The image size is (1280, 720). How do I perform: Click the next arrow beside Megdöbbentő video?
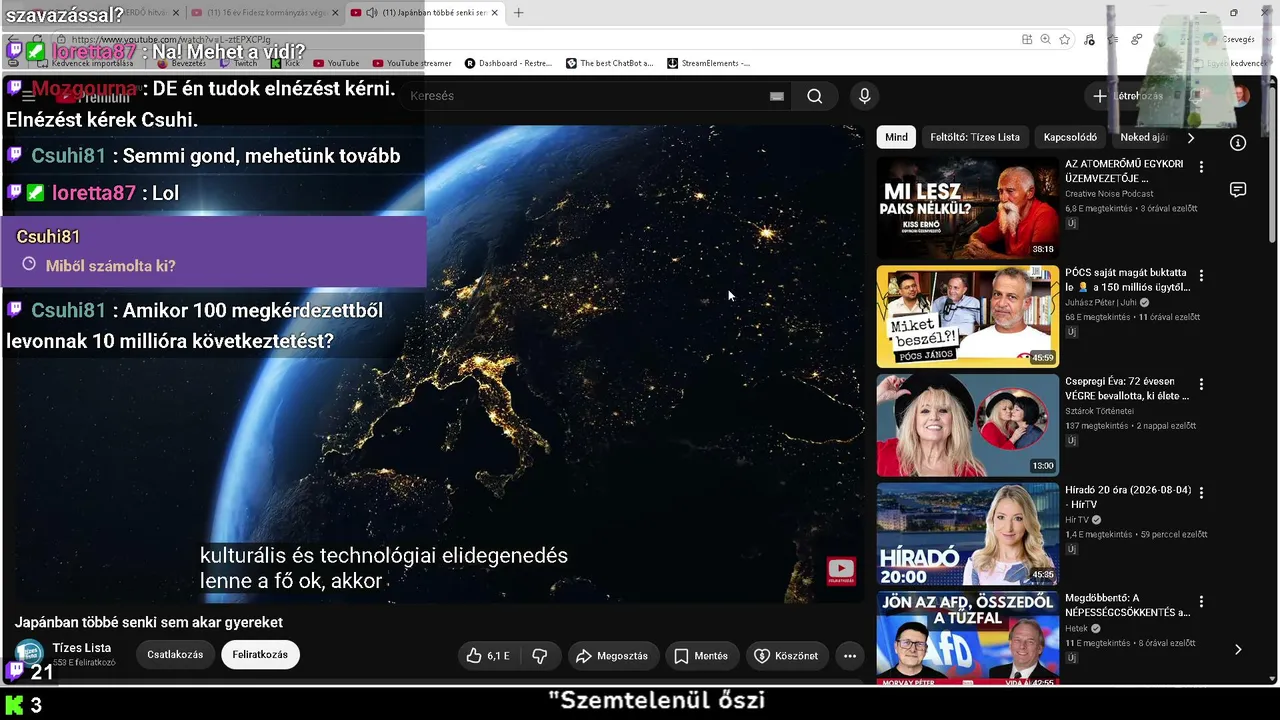[1238, 649]
